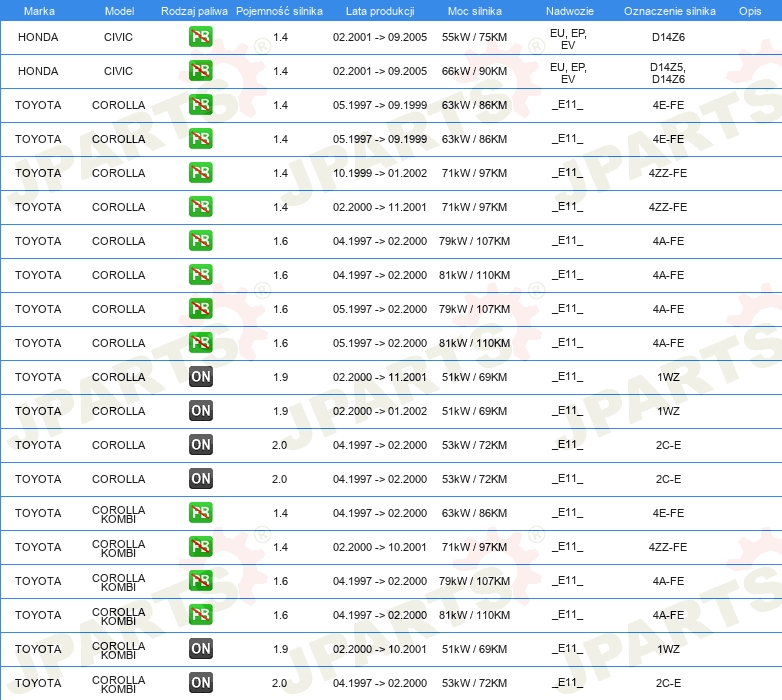Select 'EU, EP, EV' body cell in D14Z5 row
Image resolution: width=782 pixels, height=700 pixels.
pyautogui.click(x=568, y=73)
